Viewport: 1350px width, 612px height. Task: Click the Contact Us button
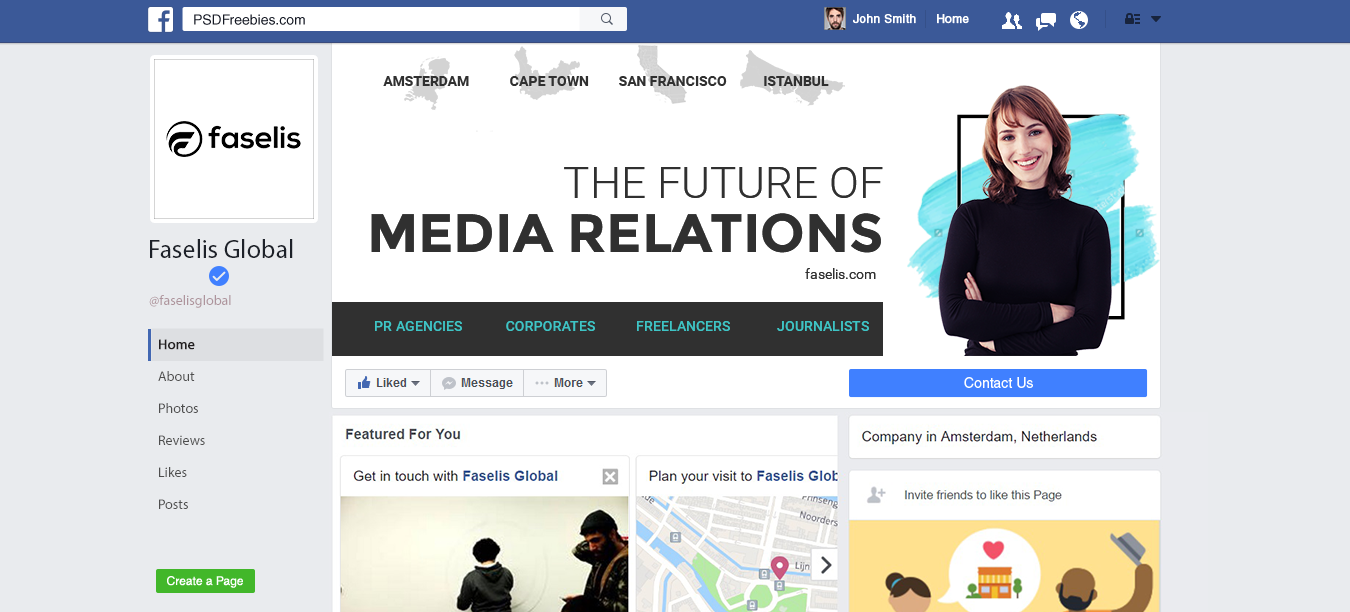pos(998,383)
